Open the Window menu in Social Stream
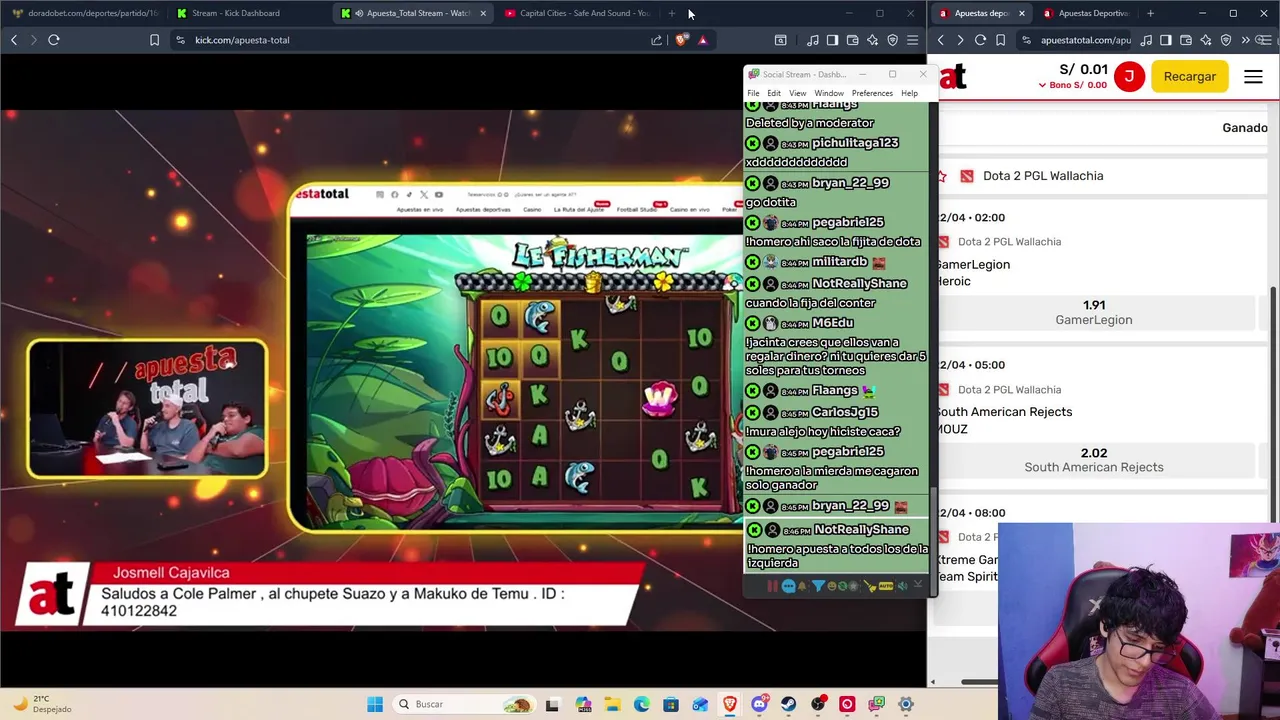Viewport: 1280px width, 720px height. pyautogui.click(x=828, y=93)
